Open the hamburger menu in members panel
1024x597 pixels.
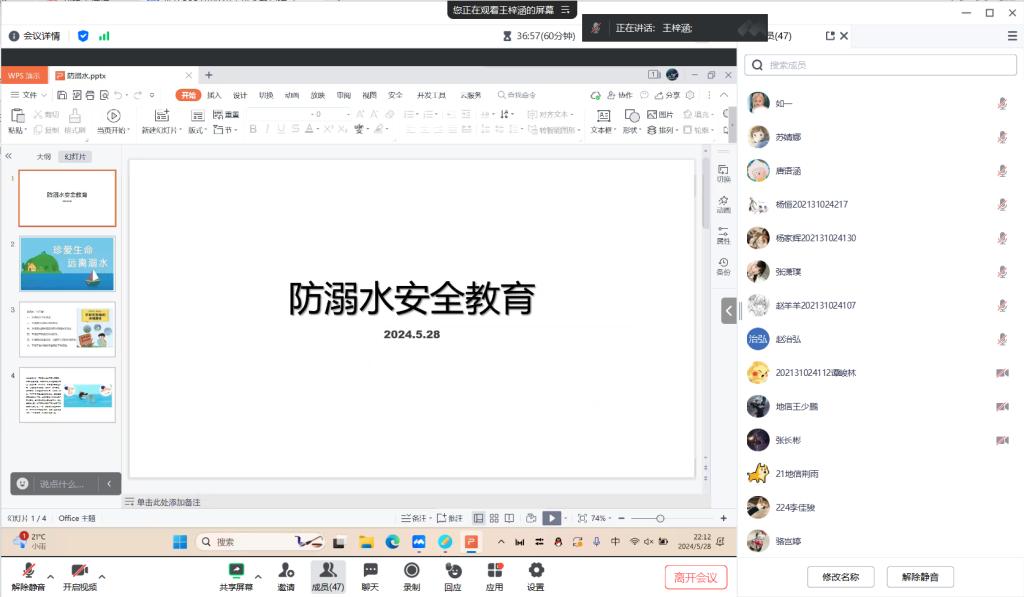1012,36
